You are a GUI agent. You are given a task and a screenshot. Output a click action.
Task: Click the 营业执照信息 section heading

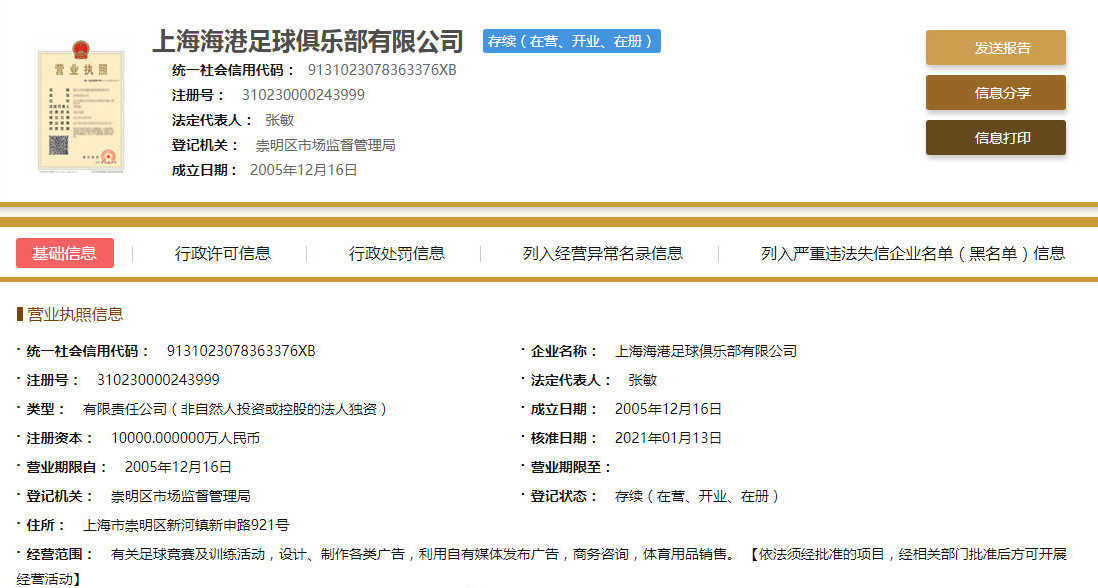coord(75,314)
